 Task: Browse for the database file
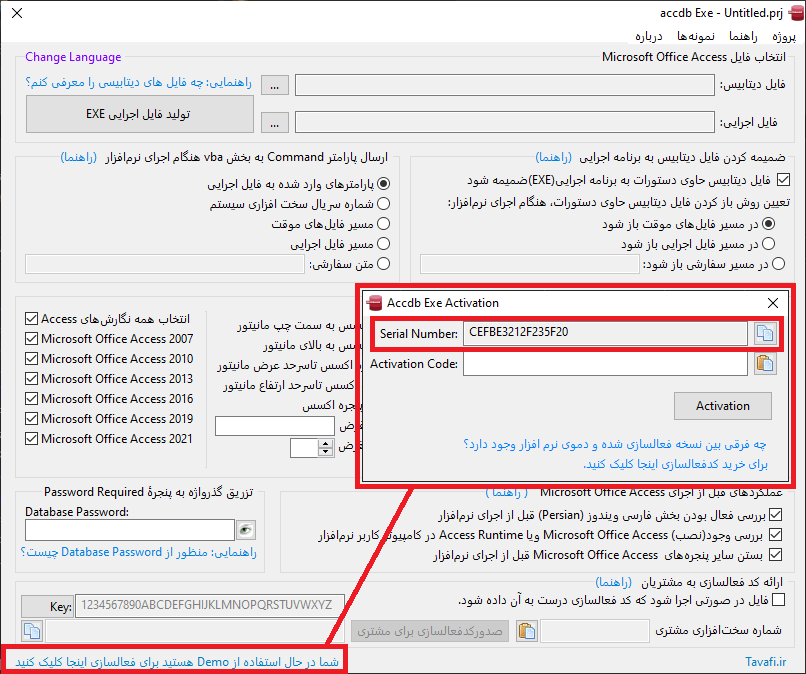274,85
